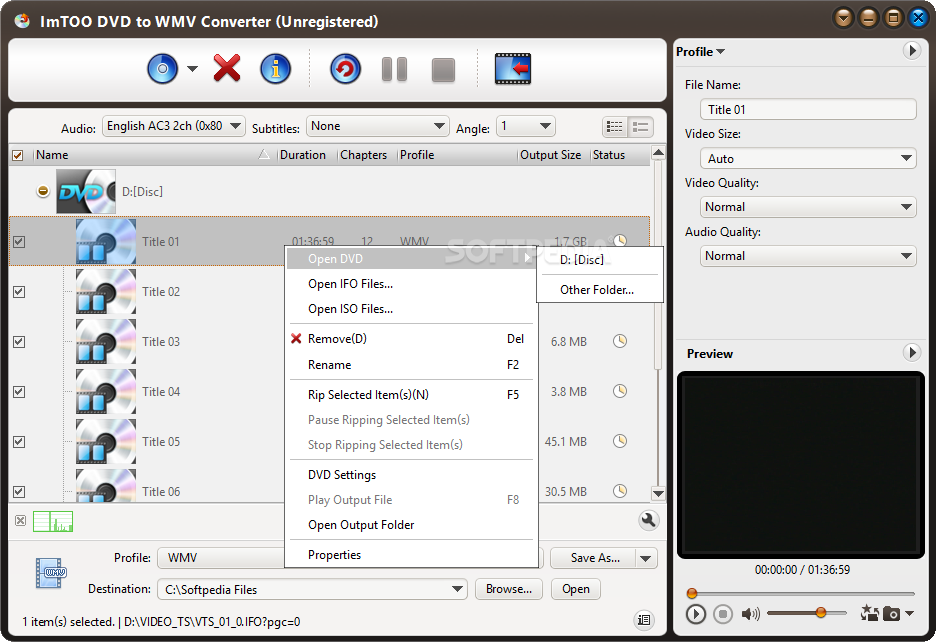Screen dimensions: 936x642
Task: Uncheck the Title 04 checkbox
Action: (x=19, y=392)
